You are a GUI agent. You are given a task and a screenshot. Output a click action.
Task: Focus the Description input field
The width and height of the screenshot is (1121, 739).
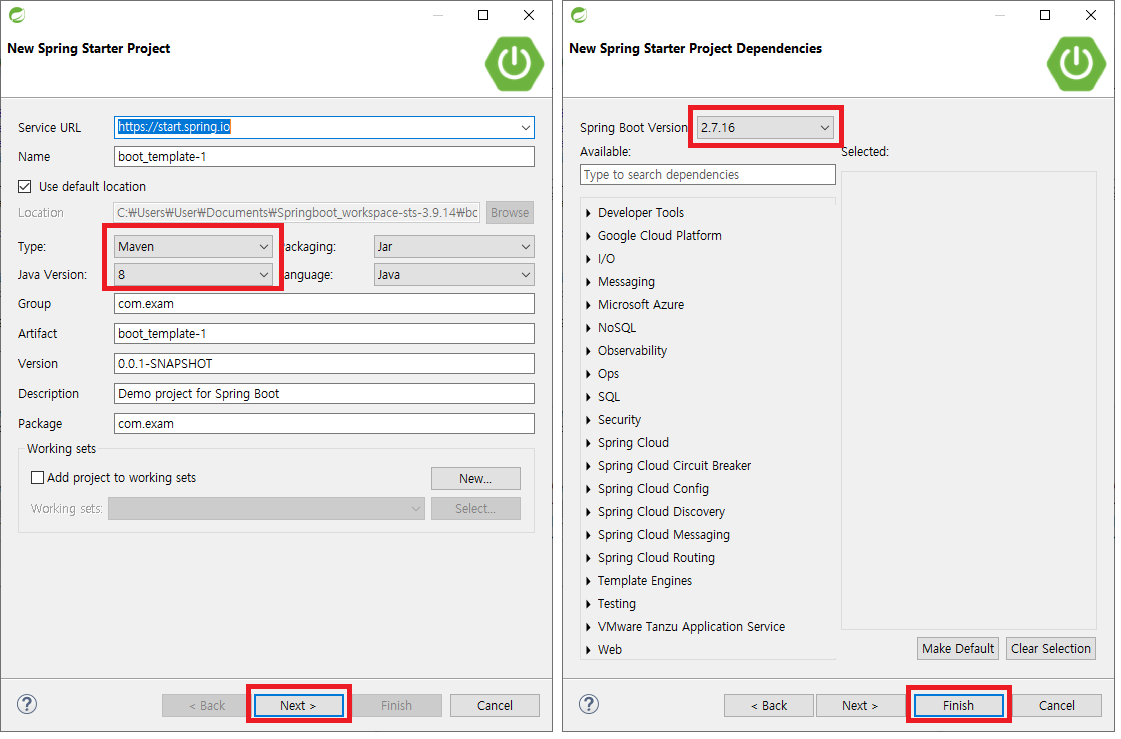coord(326,395)
